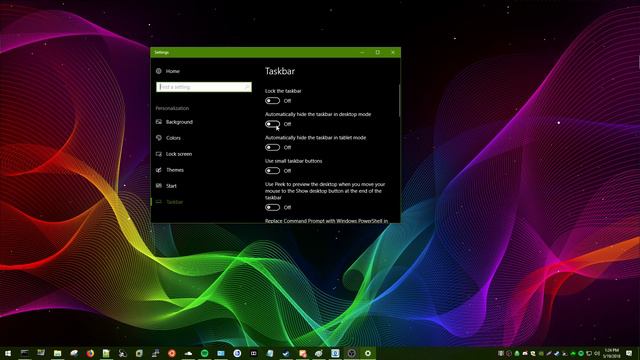
Task: Open the Mail app on taskbar
Action: (x=221, y=353)
